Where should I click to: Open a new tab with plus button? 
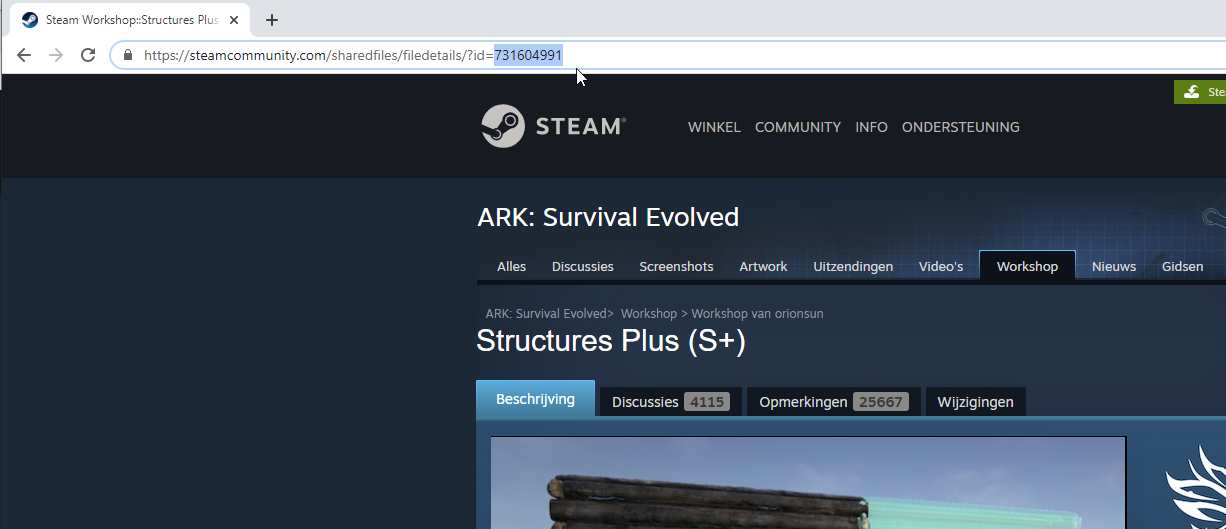(x=272, y=20)
